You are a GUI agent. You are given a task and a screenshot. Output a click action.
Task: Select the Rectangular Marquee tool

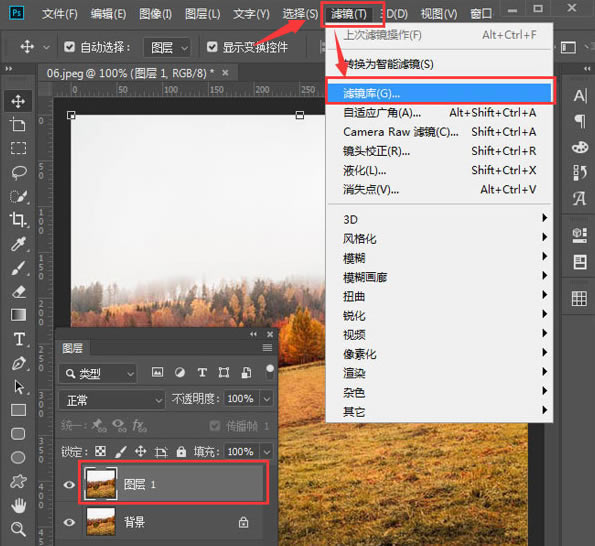18,148
